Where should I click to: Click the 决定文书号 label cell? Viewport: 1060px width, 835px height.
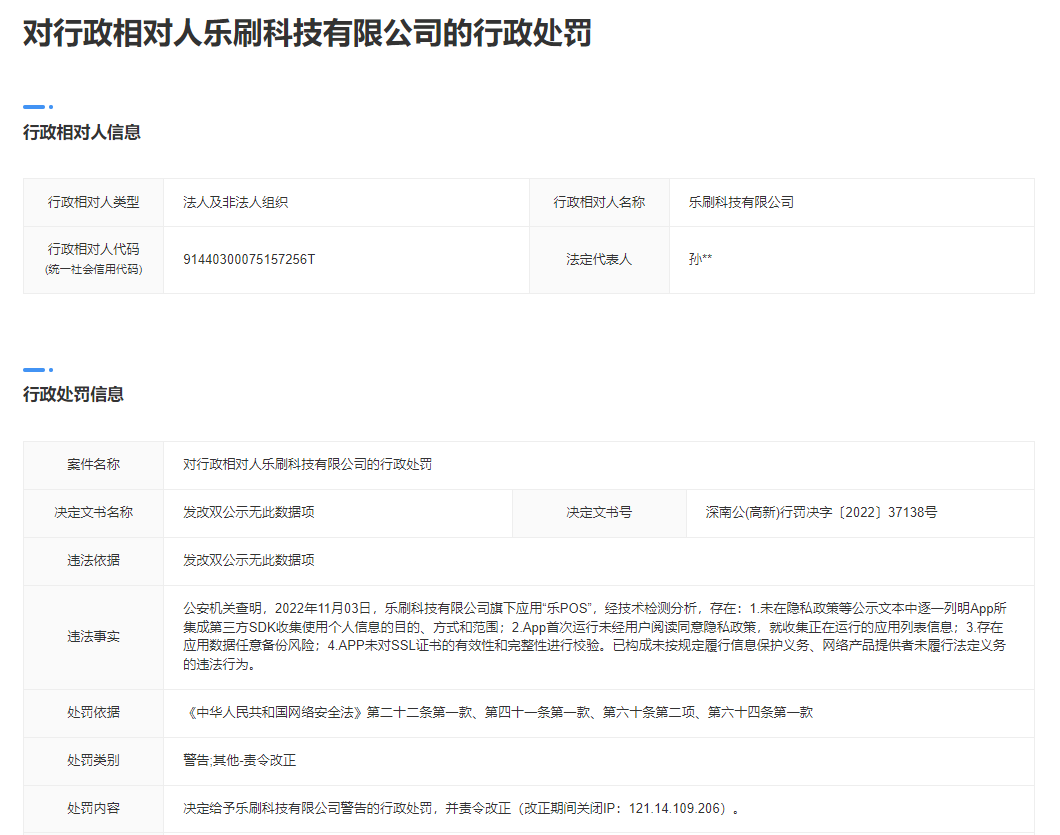point(599,512)
